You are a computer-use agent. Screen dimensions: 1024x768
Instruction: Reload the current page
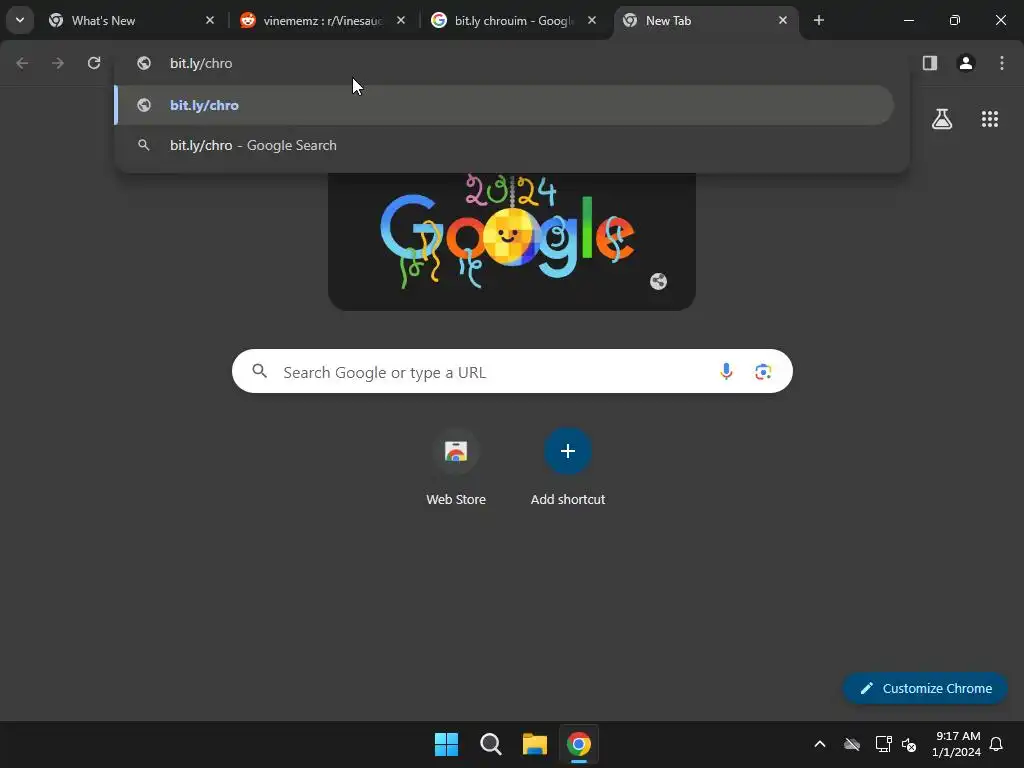[94, 63]
